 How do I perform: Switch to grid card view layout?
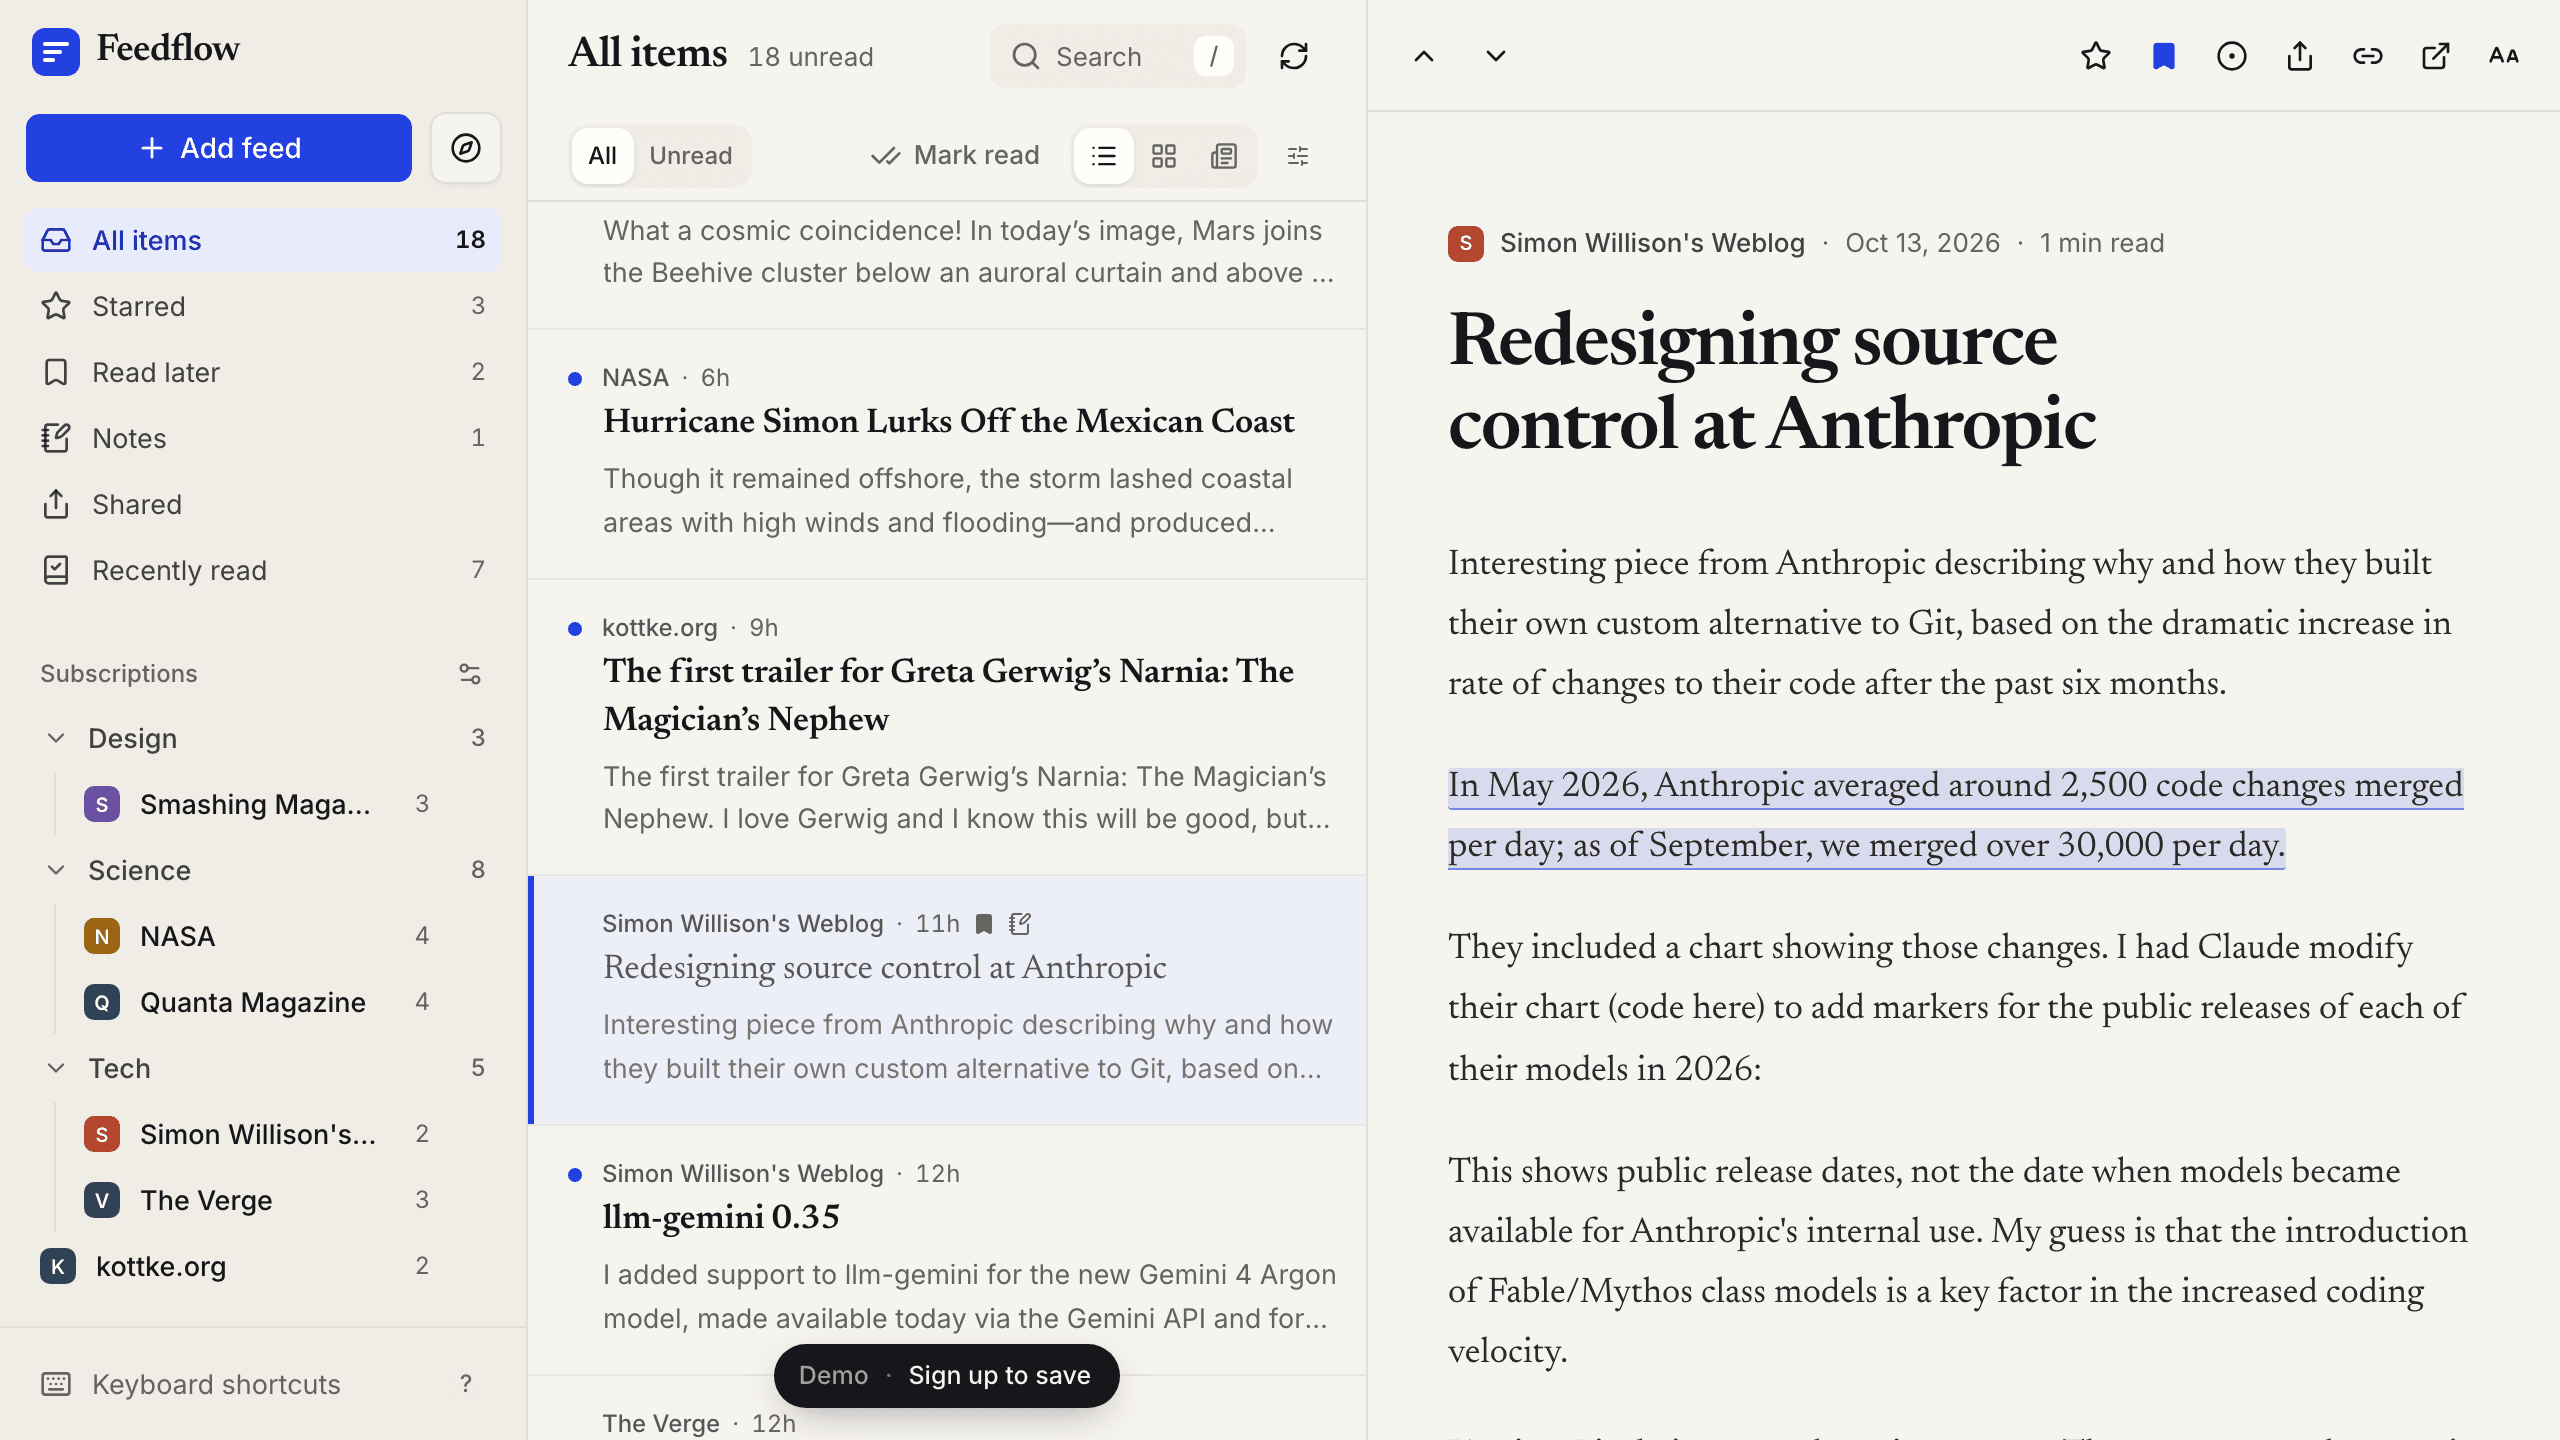(x=1164, y=156)
